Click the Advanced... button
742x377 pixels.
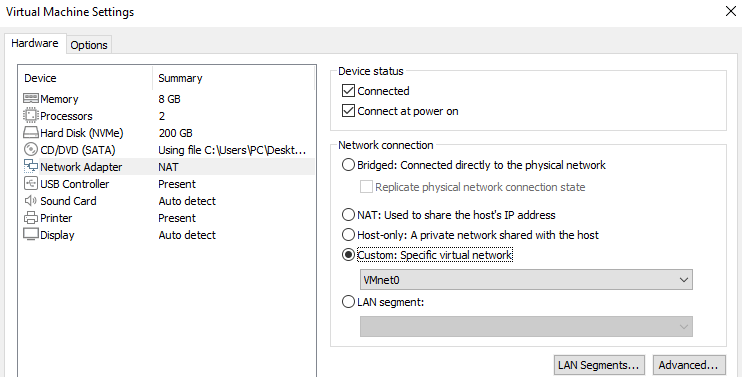689,365
